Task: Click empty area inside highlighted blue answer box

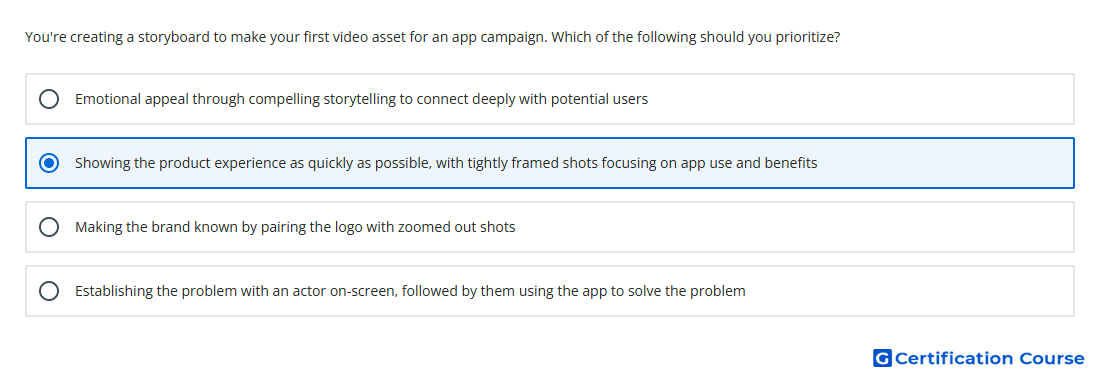Action: (947, 163)
